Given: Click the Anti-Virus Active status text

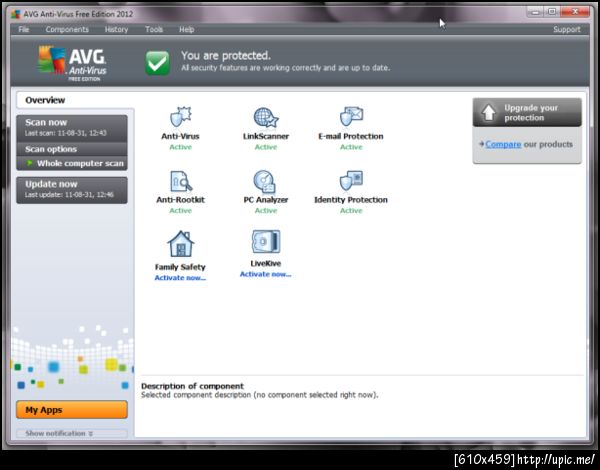Looking at the screenshot, I should 180,147.
